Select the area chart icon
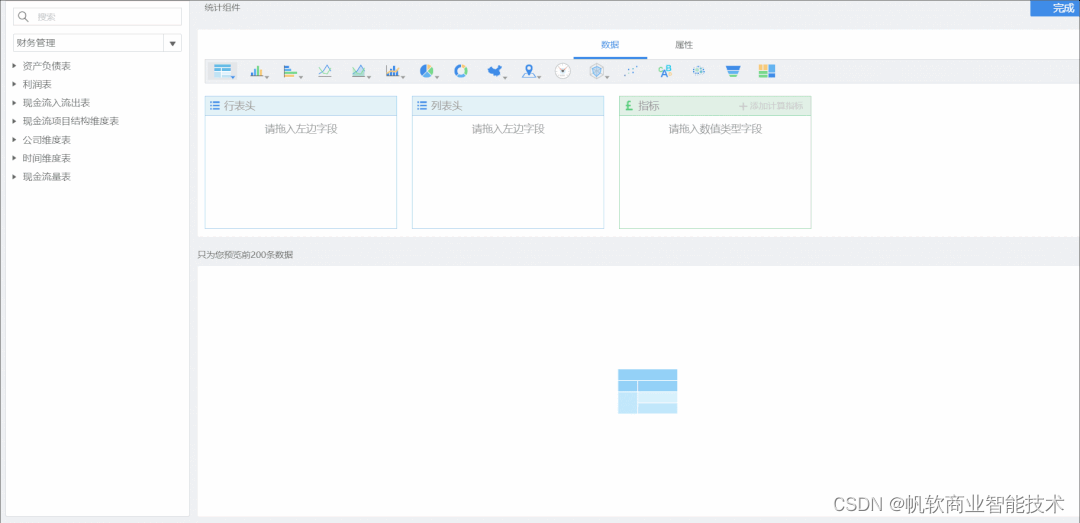Viewport: 1080px width, 523px height. click(358, 71)
